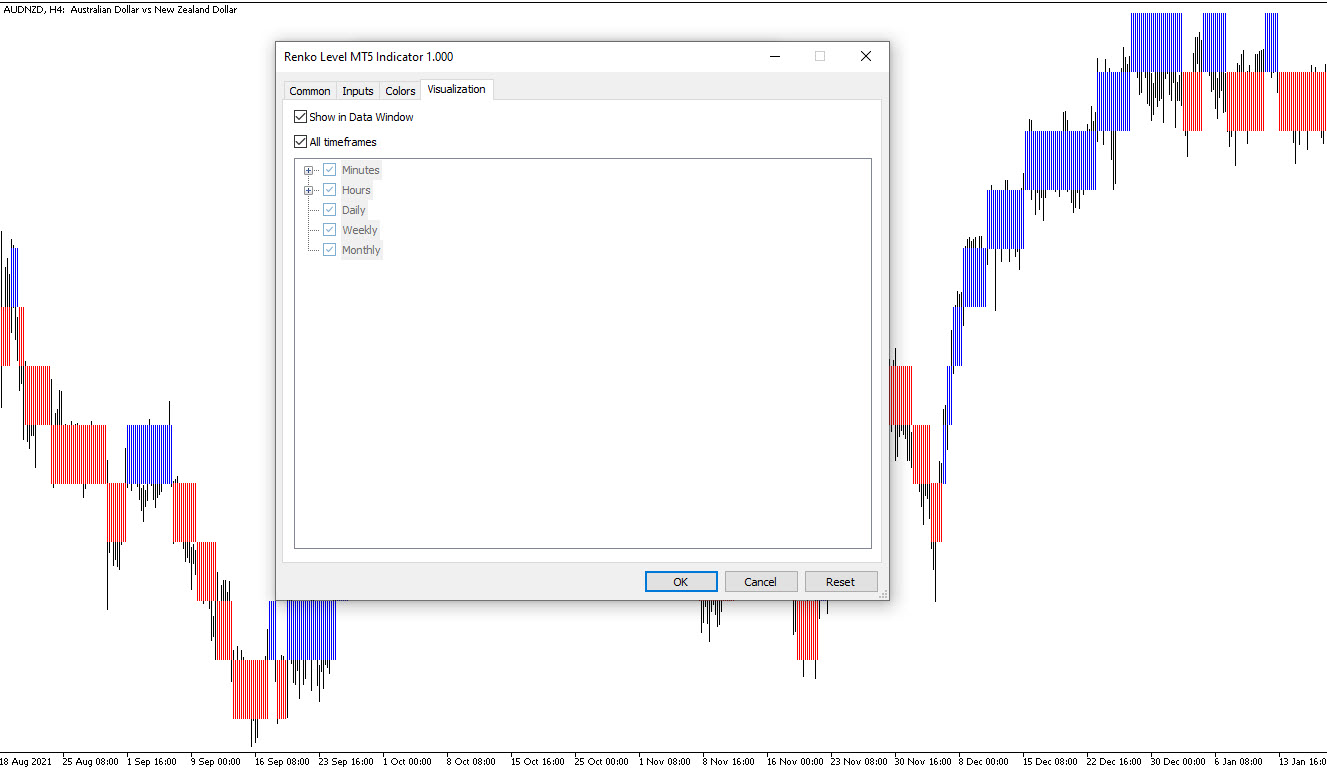The height and width of the screenshot is (773, 1327).
Task: Toggle the Weekly timeframe checkbox
Action: pos(330,230)
